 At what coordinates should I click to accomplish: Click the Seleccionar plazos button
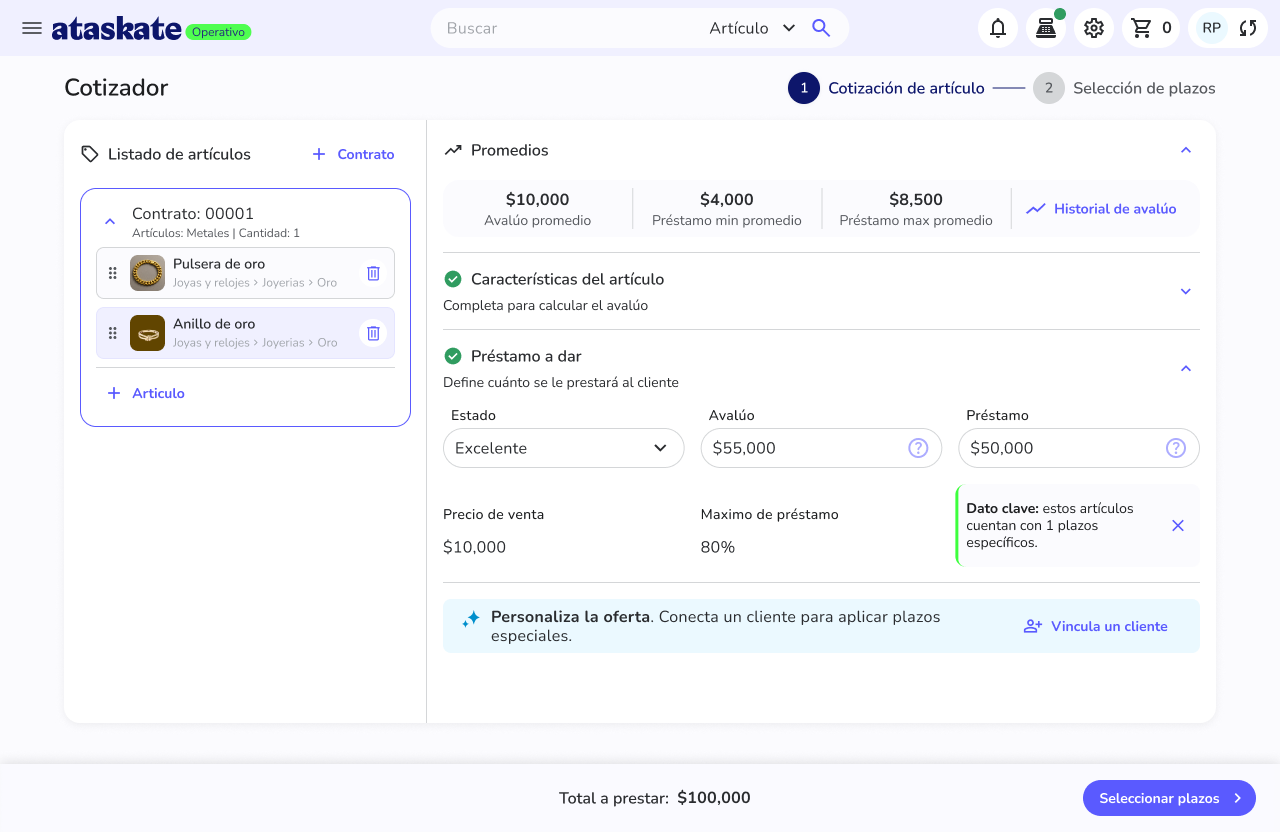(x=1169, y=798)
